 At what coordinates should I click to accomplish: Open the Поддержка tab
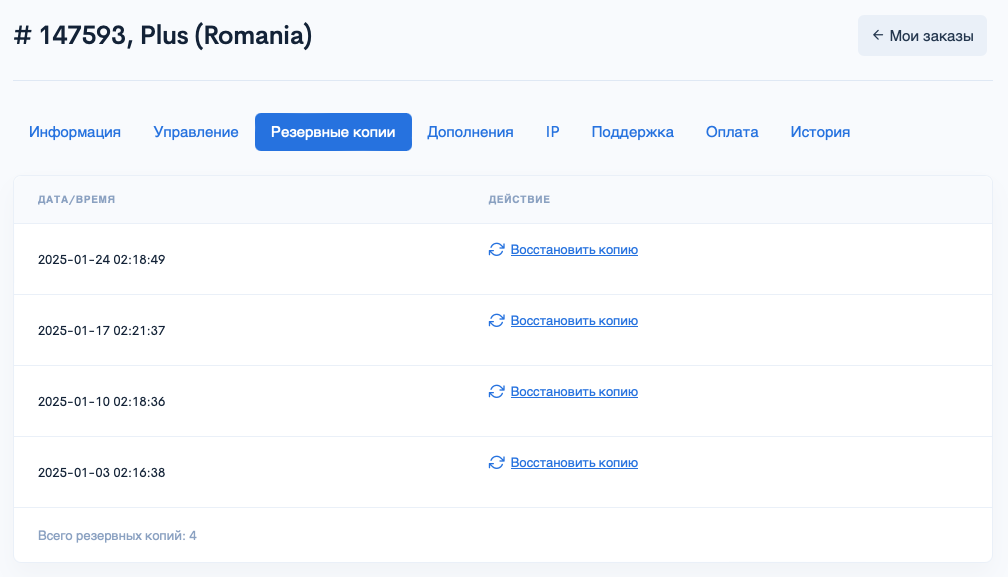click(633, 132)
